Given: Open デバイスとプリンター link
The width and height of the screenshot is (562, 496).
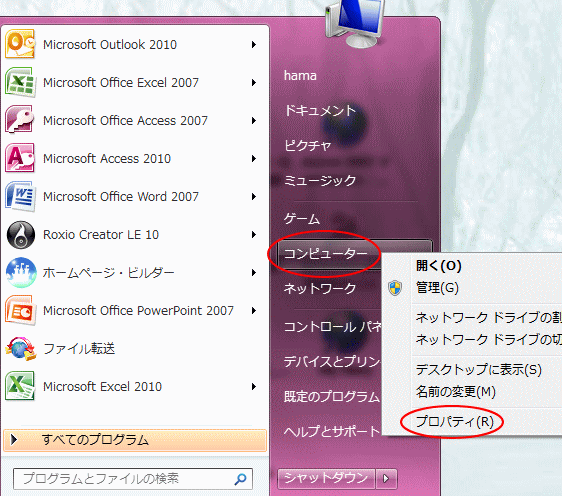Looking at the screenshot, I should [x=332, y=361].
